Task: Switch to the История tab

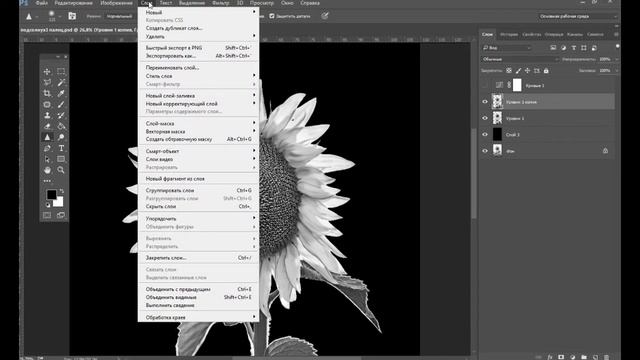Action: click(x=509, y=34)
